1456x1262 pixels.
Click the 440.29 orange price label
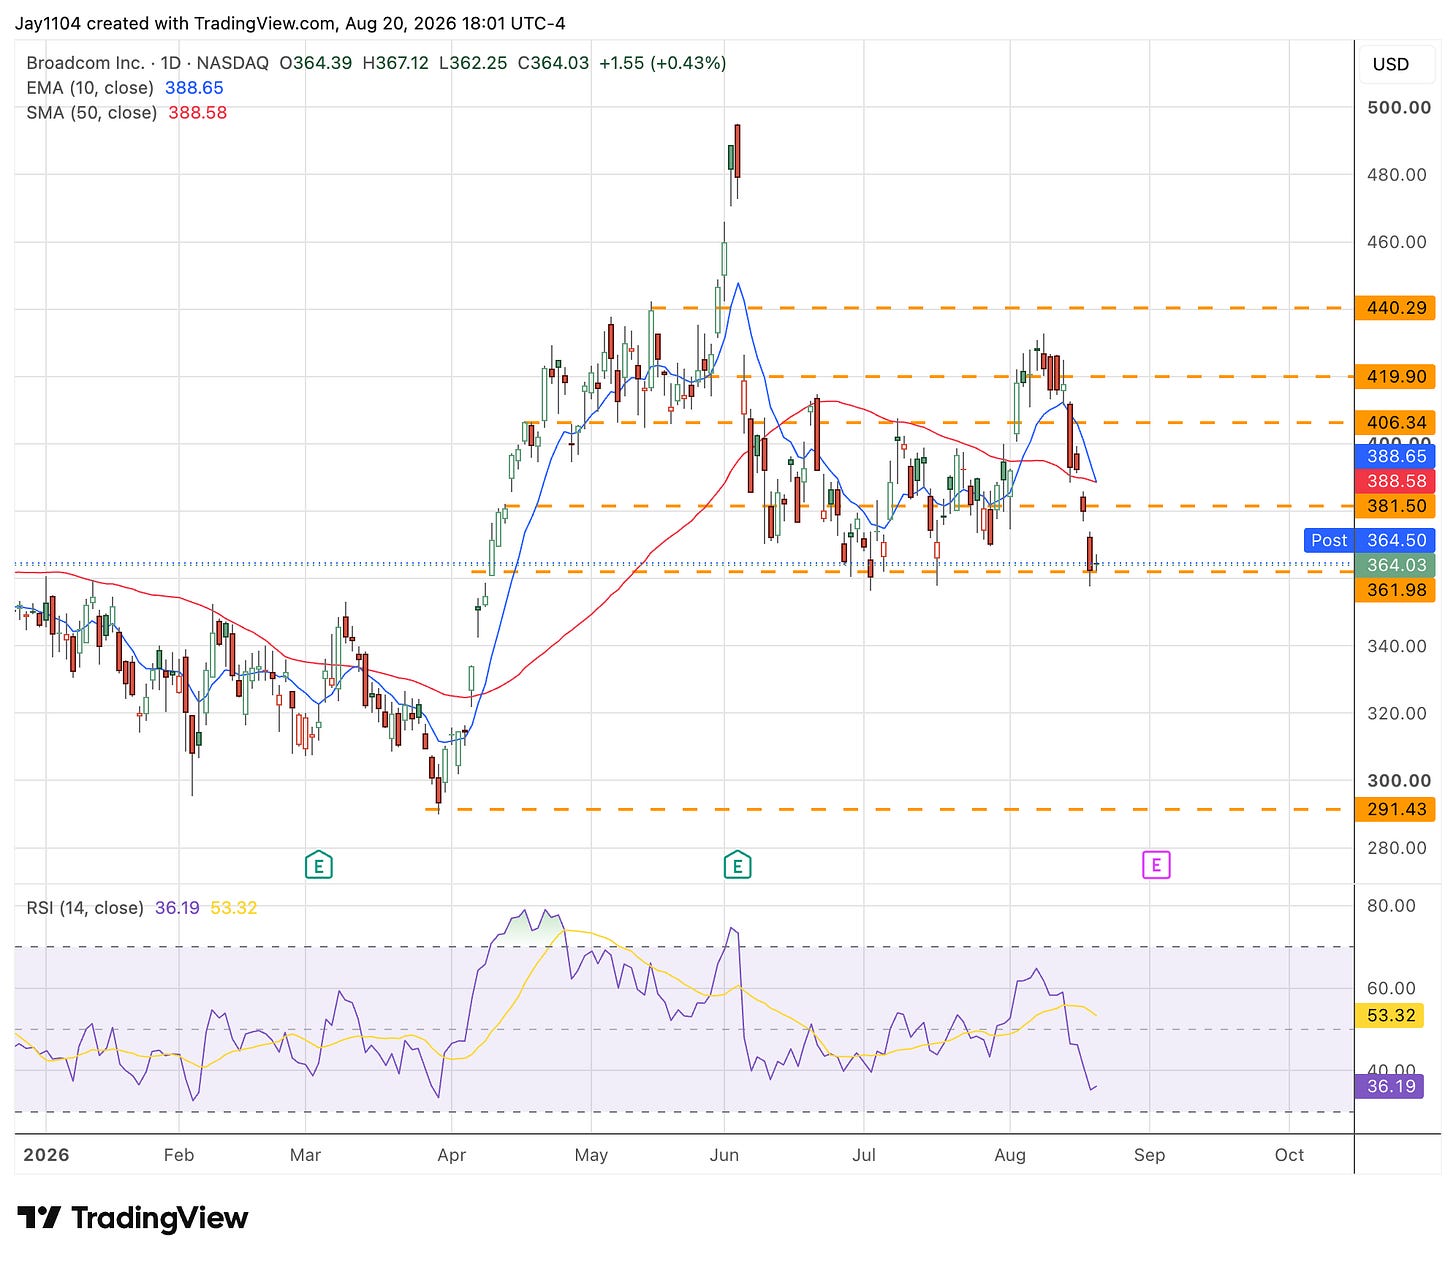click(x=1395, y=308)
